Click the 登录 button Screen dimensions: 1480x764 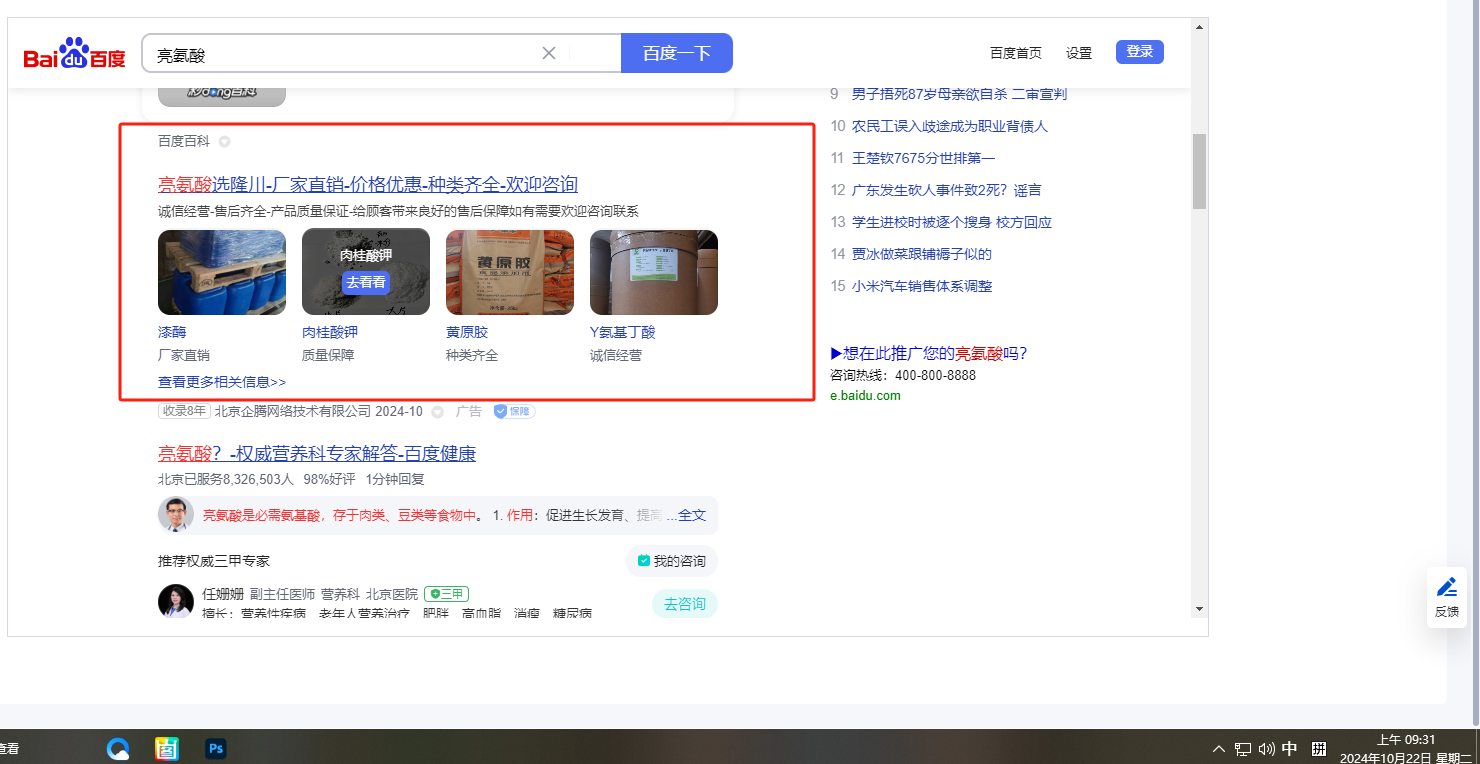coord(1140,52)
